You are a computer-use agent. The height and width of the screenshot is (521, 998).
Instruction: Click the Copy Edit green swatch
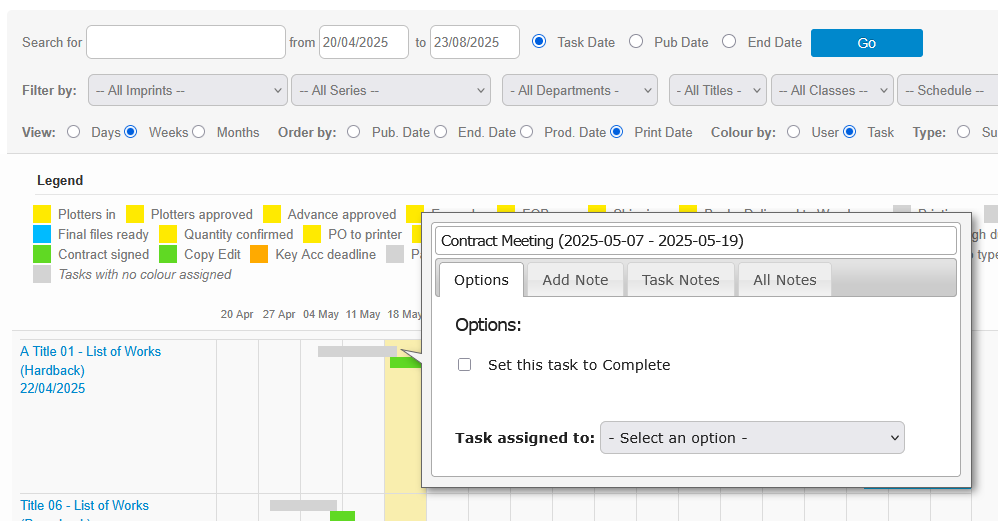pyautogui.click(x=168, y=254)
